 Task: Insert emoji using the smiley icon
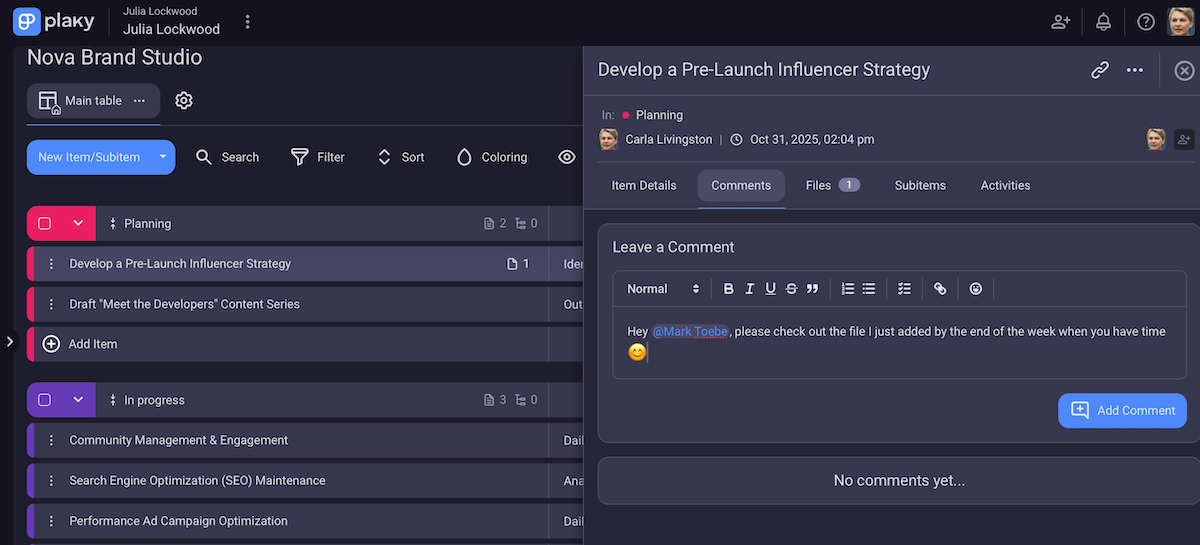point(975,289)
